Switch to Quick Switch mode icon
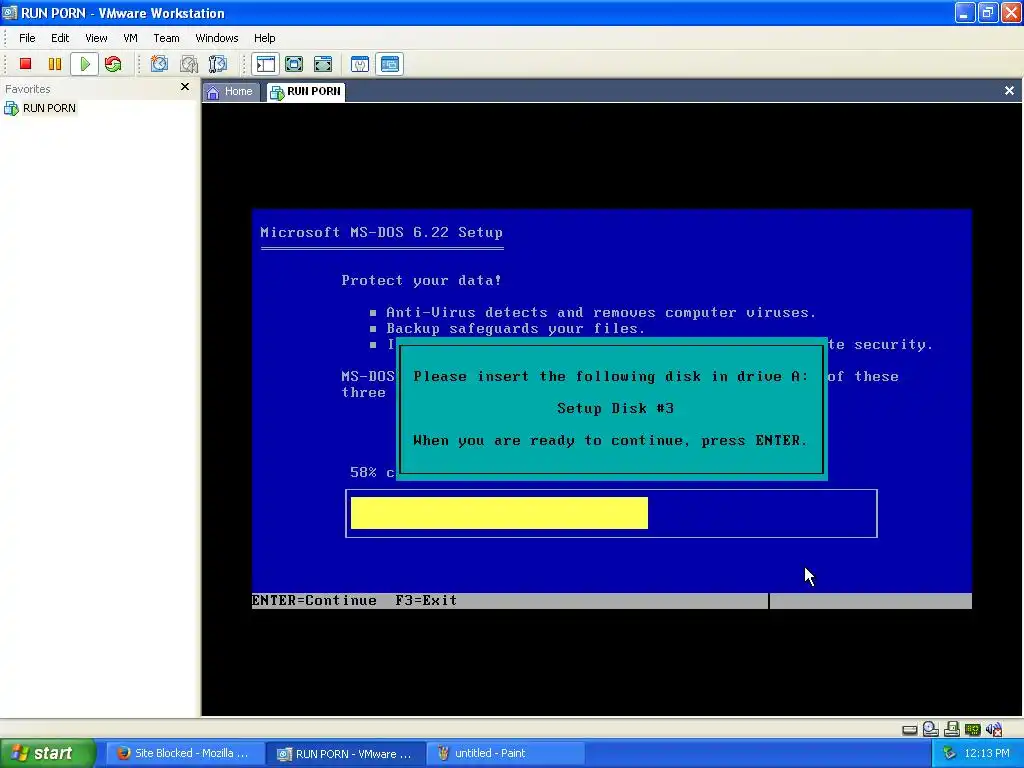 coord(294,64)
